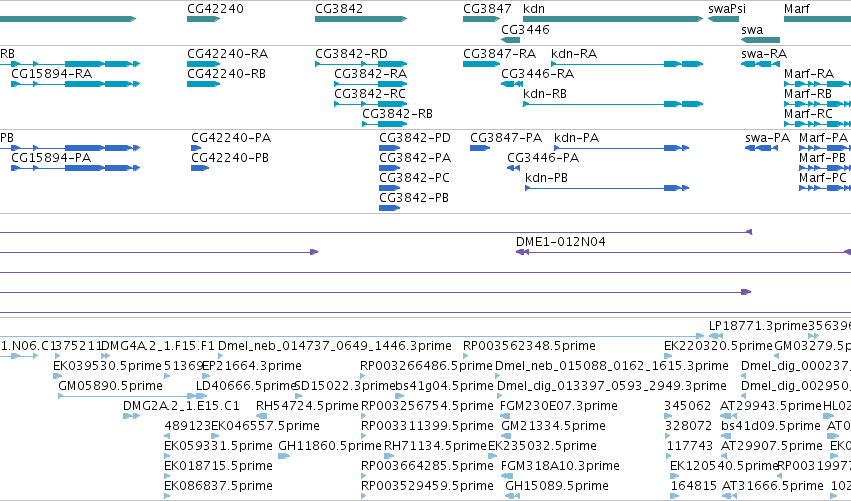
Task: Select EST SD15022.3prime
Action: tap(344, 386)
